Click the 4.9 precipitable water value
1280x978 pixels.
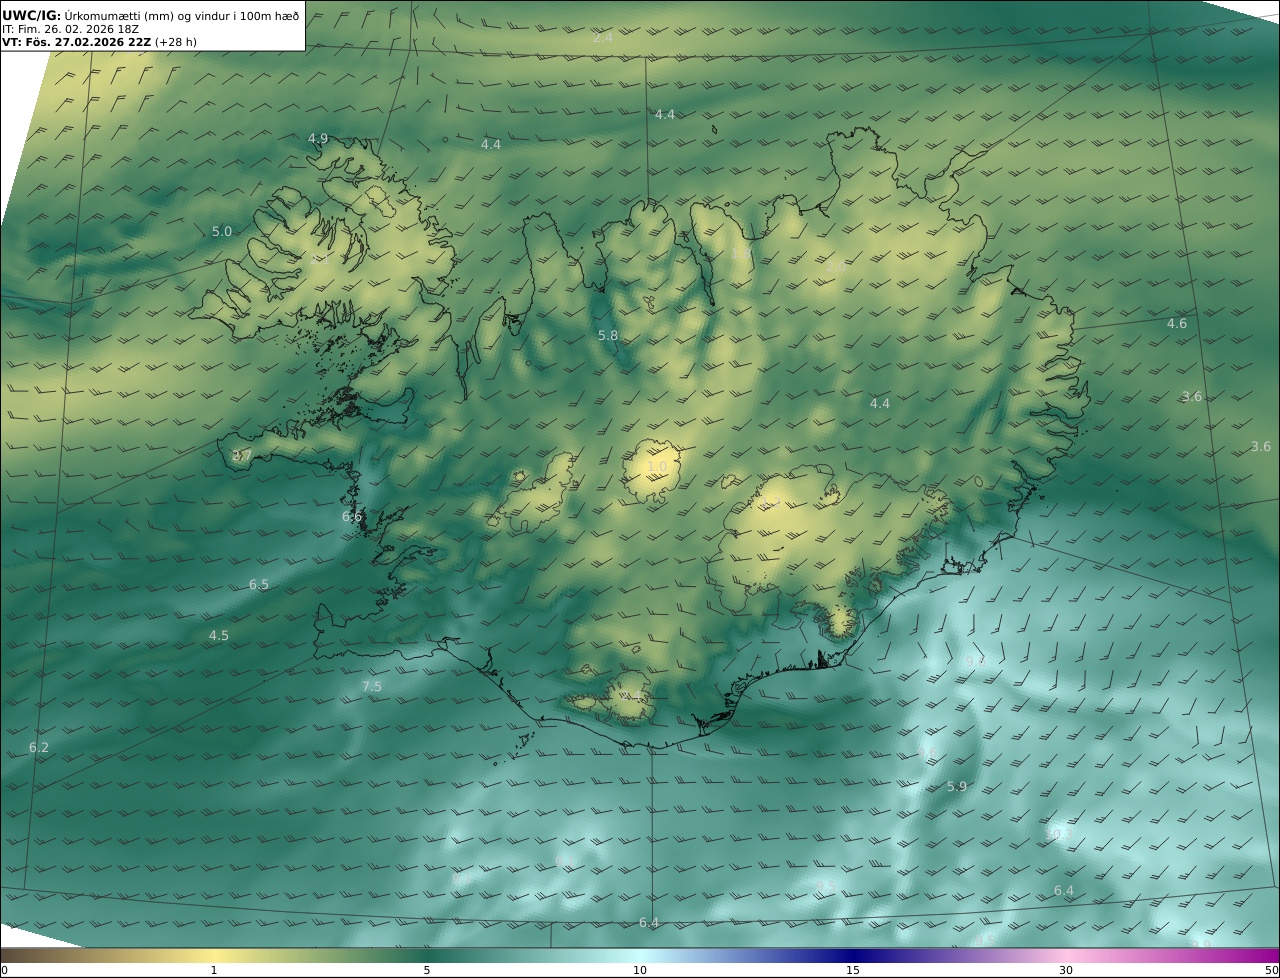(x=318, y=138)
